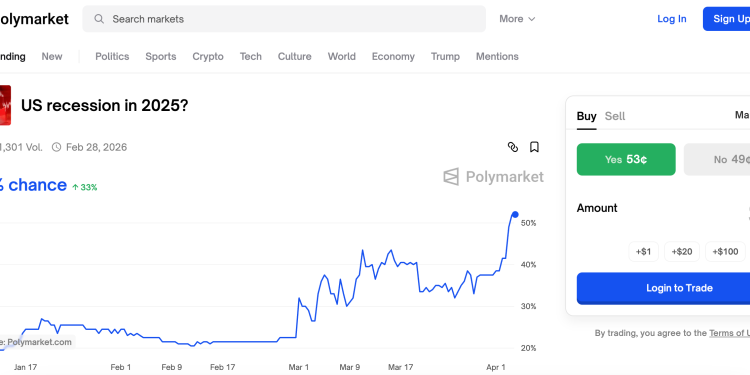
Task: Open the Trump category
Action: pos(445,56)
